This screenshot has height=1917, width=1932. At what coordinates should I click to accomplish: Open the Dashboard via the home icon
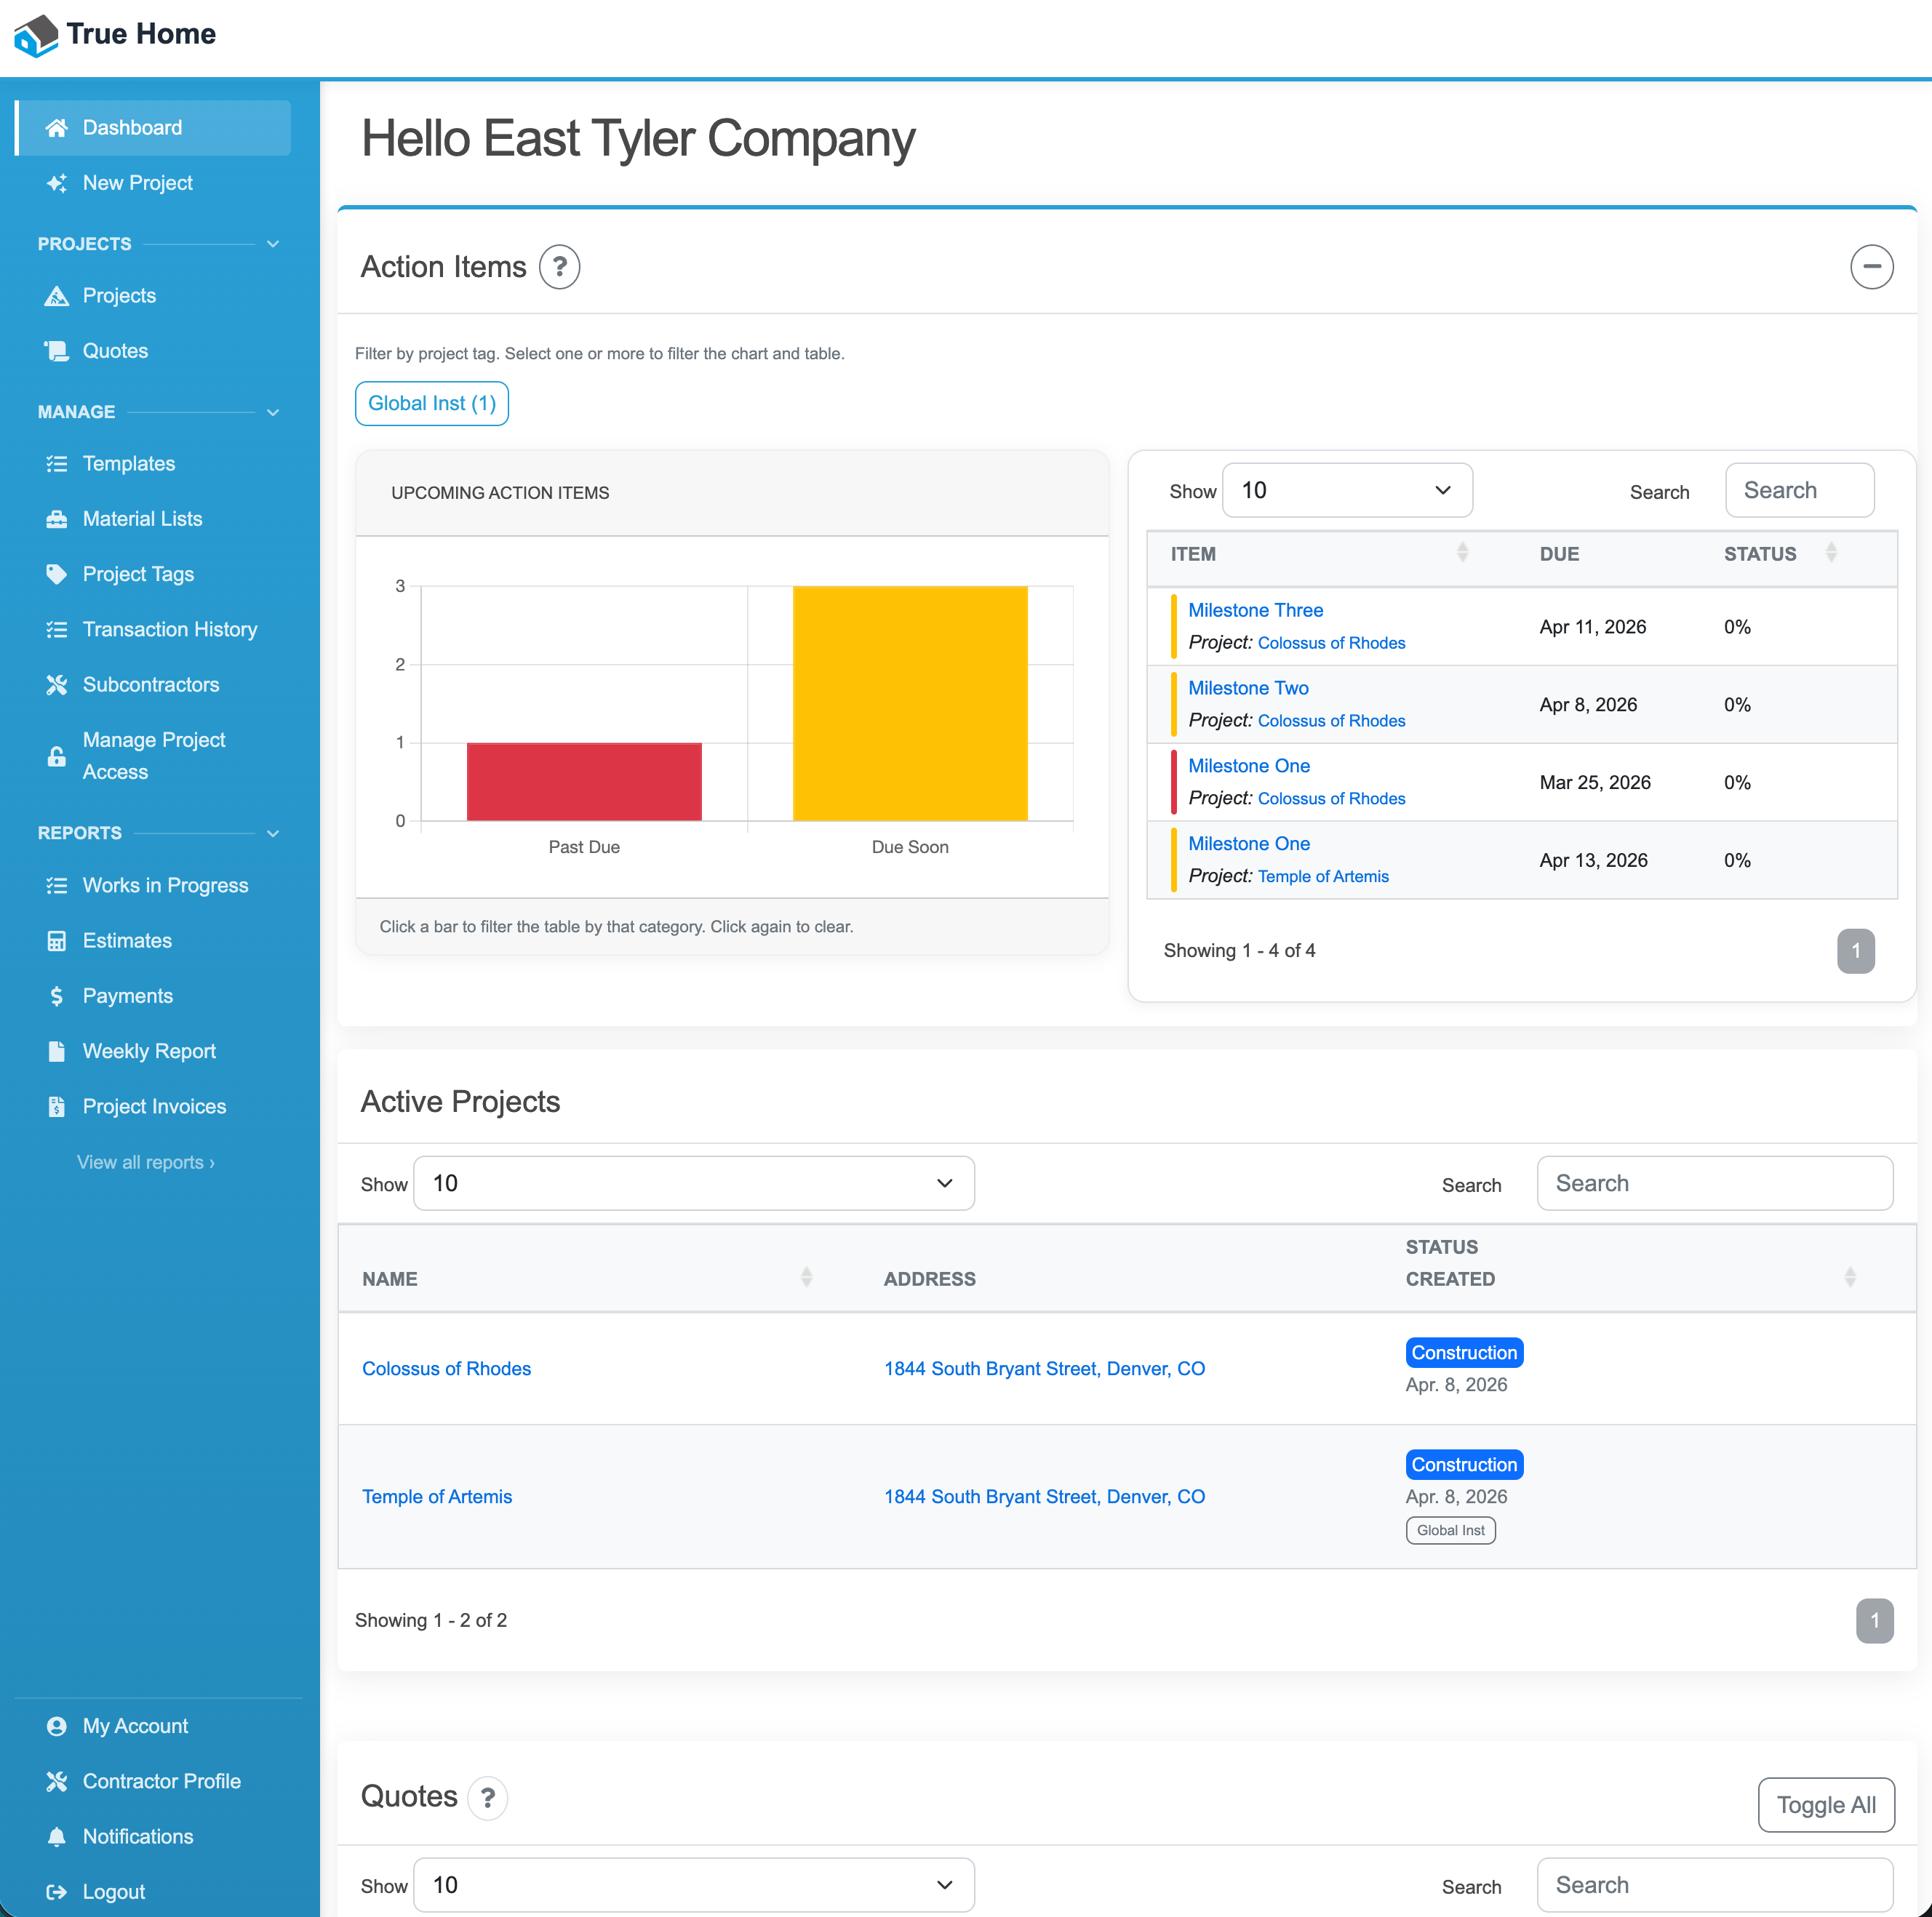tap(56, 127)
